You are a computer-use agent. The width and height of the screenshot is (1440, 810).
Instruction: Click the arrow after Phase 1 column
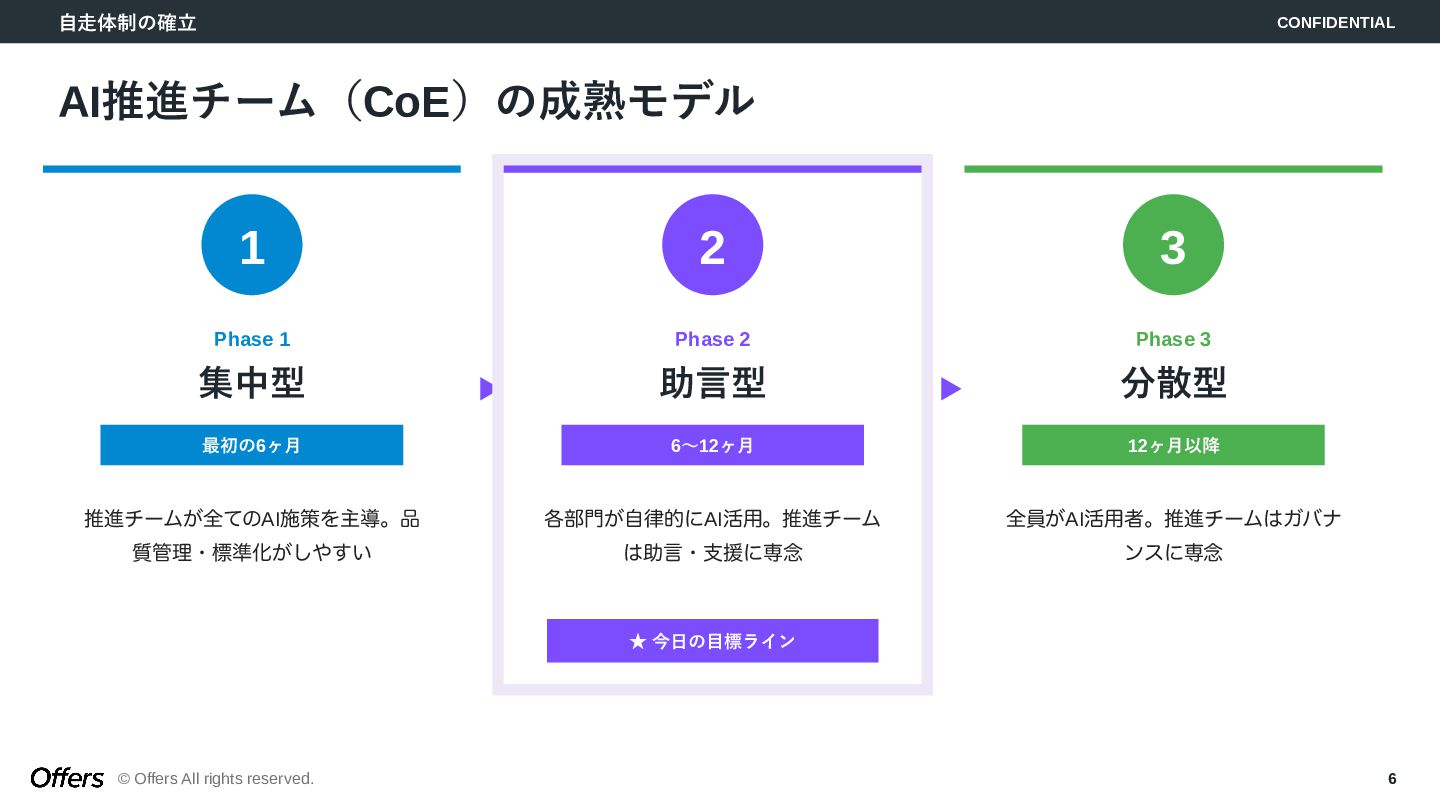[486, 389]
